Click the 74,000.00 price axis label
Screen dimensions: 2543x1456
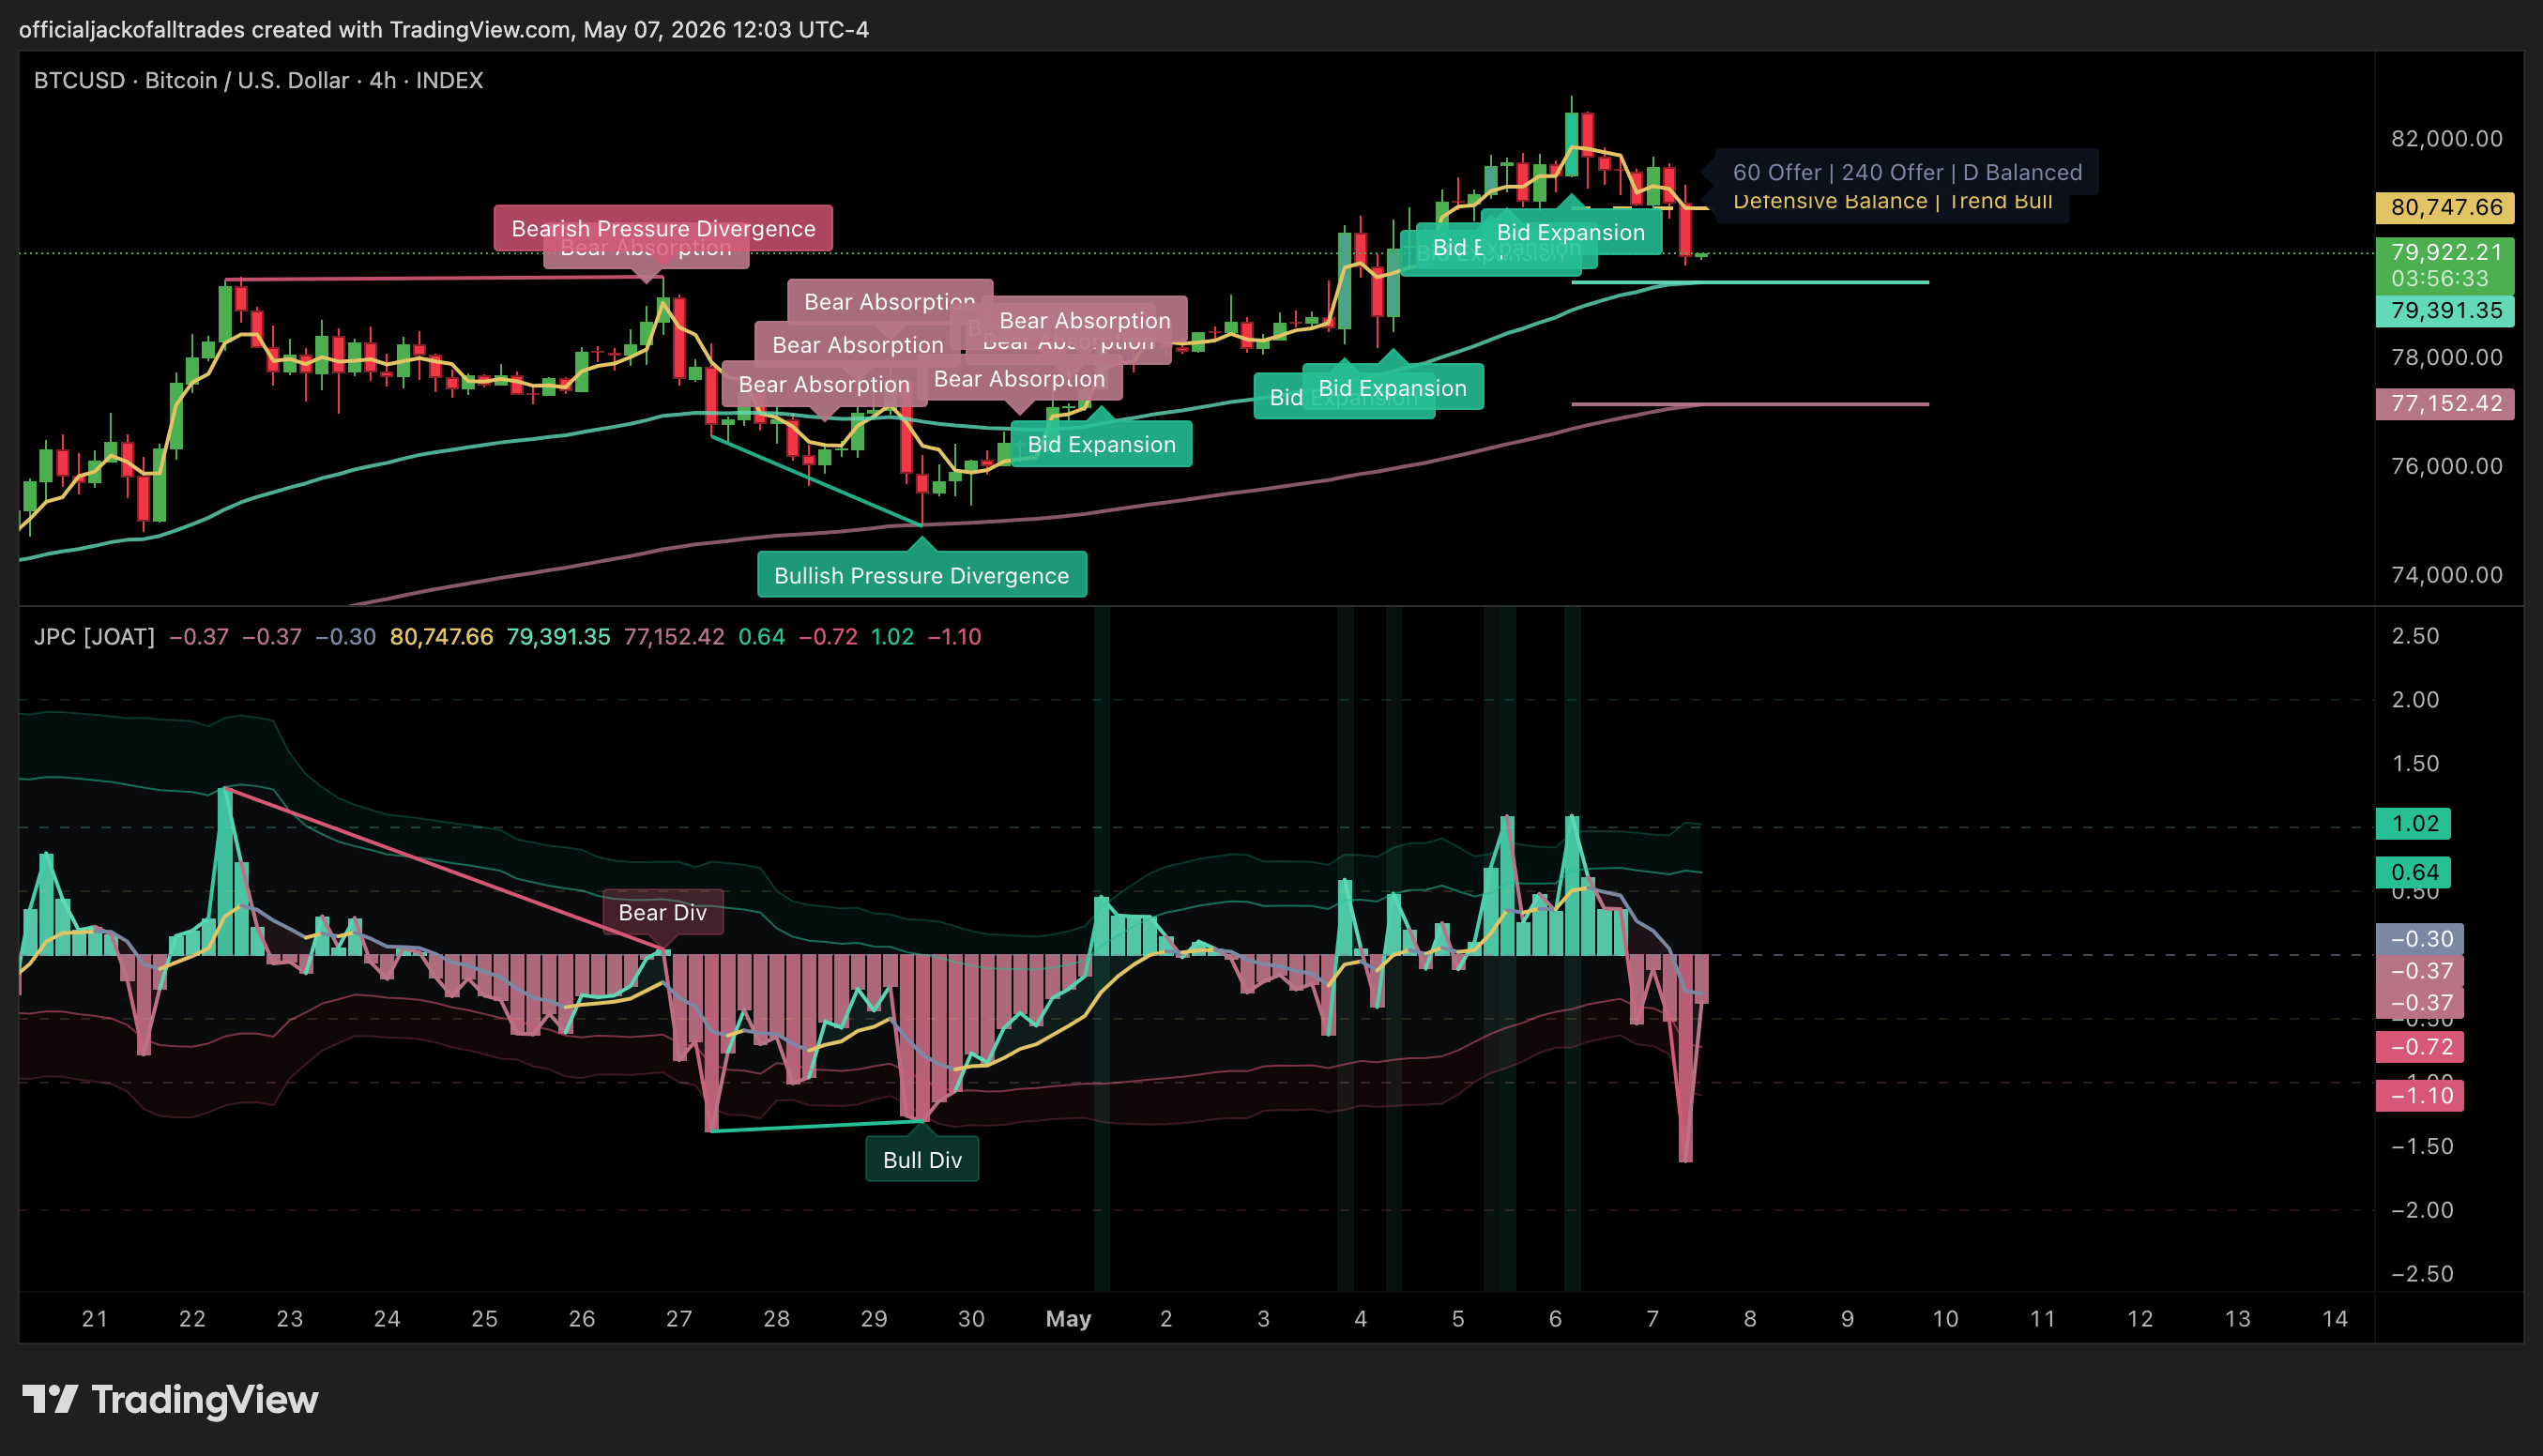coord(2446,574)
